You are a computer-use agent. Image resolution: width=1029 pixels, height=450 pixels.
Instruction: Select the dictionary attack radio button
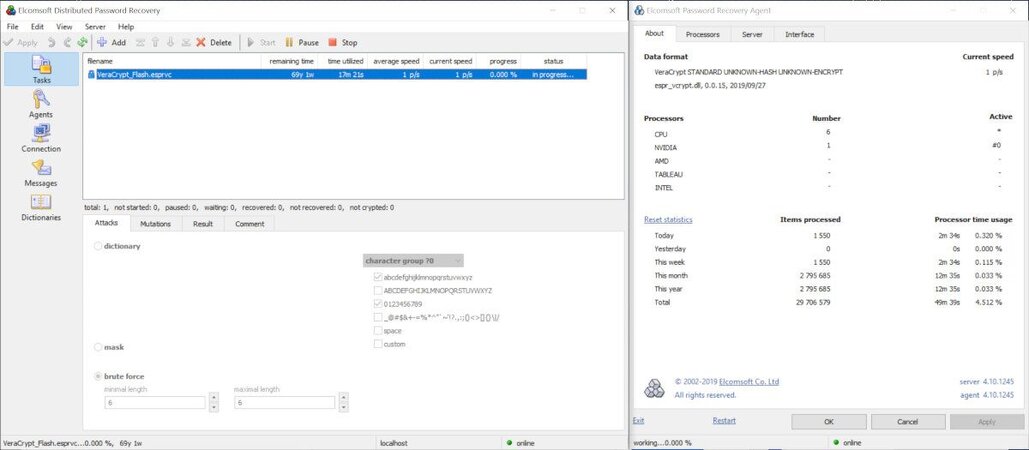pos(98,246)
